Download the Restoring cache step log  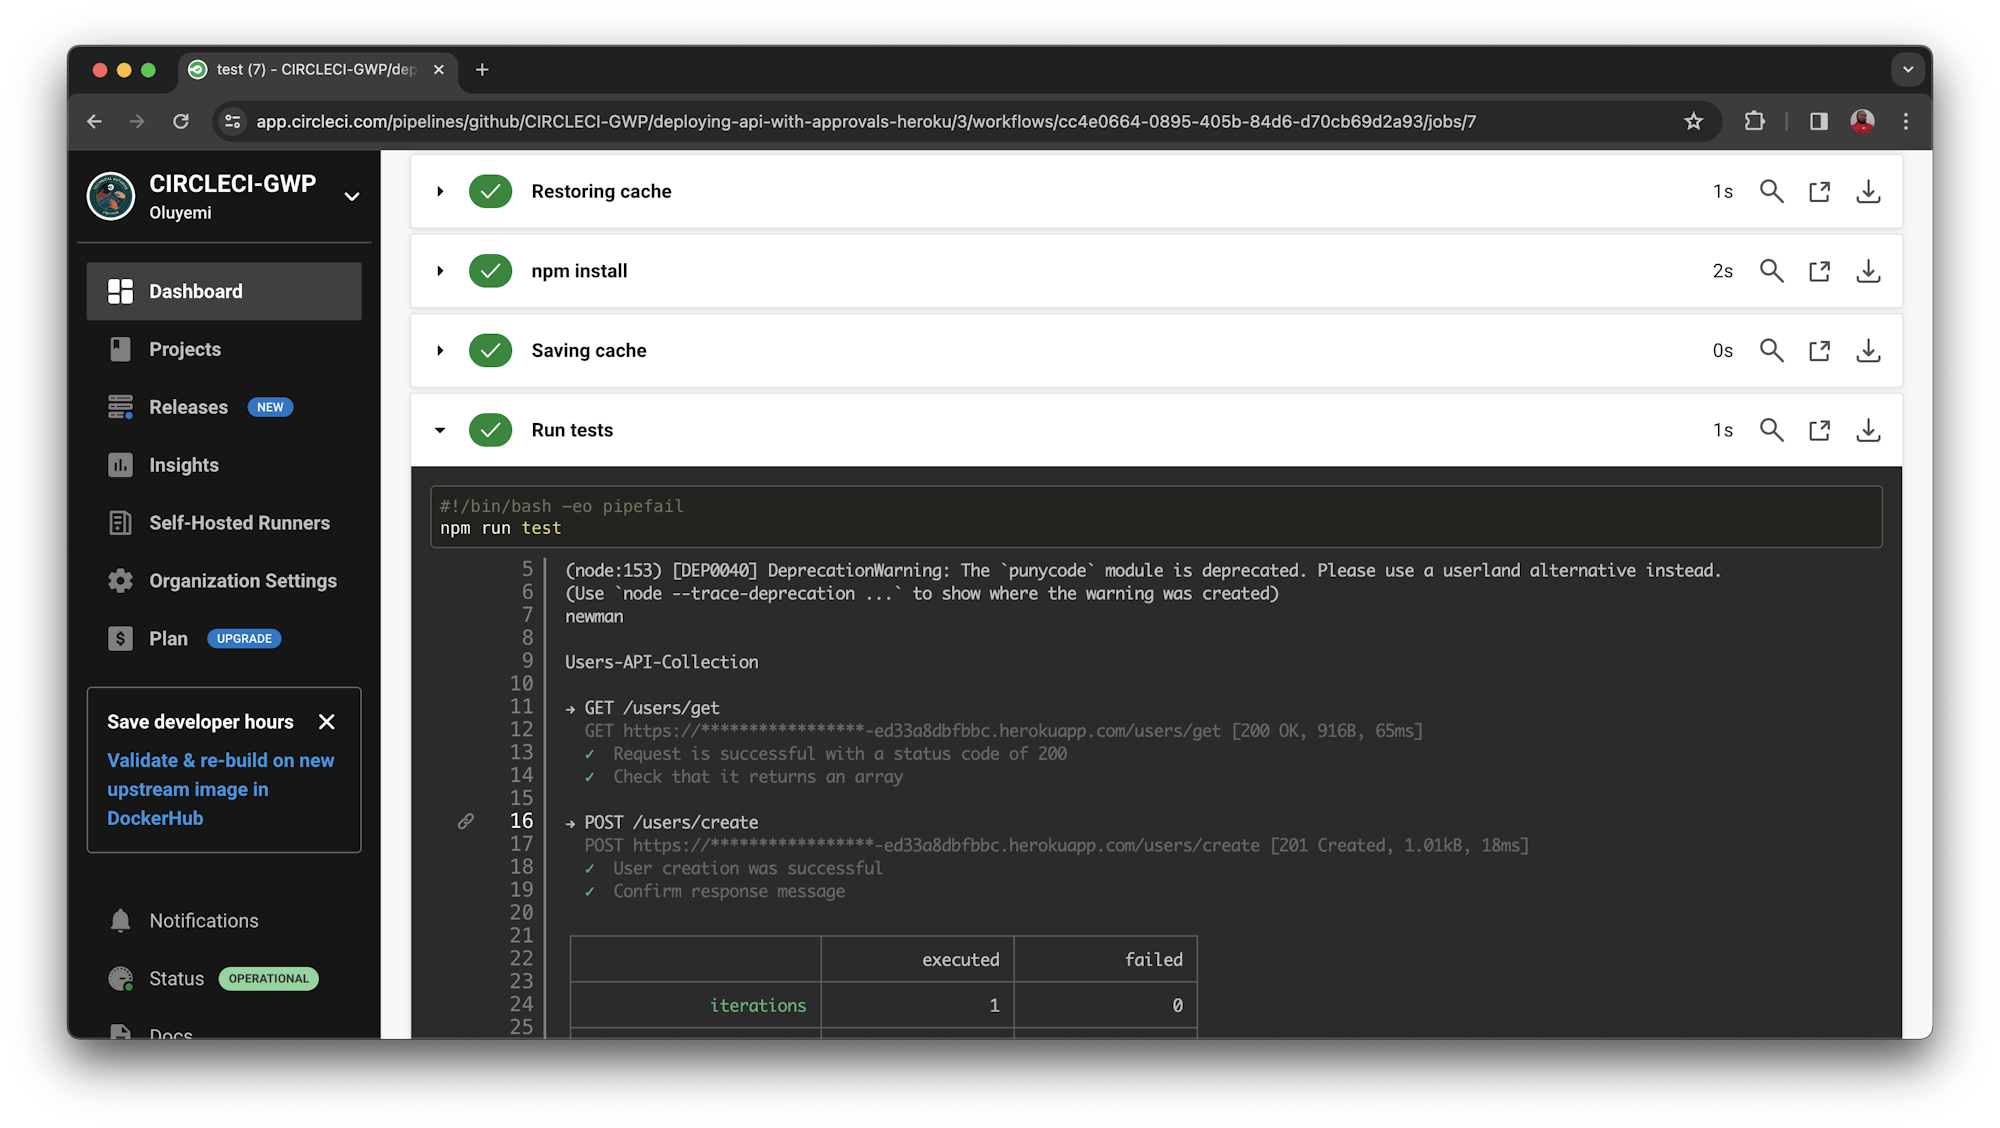click(1868, 191)
